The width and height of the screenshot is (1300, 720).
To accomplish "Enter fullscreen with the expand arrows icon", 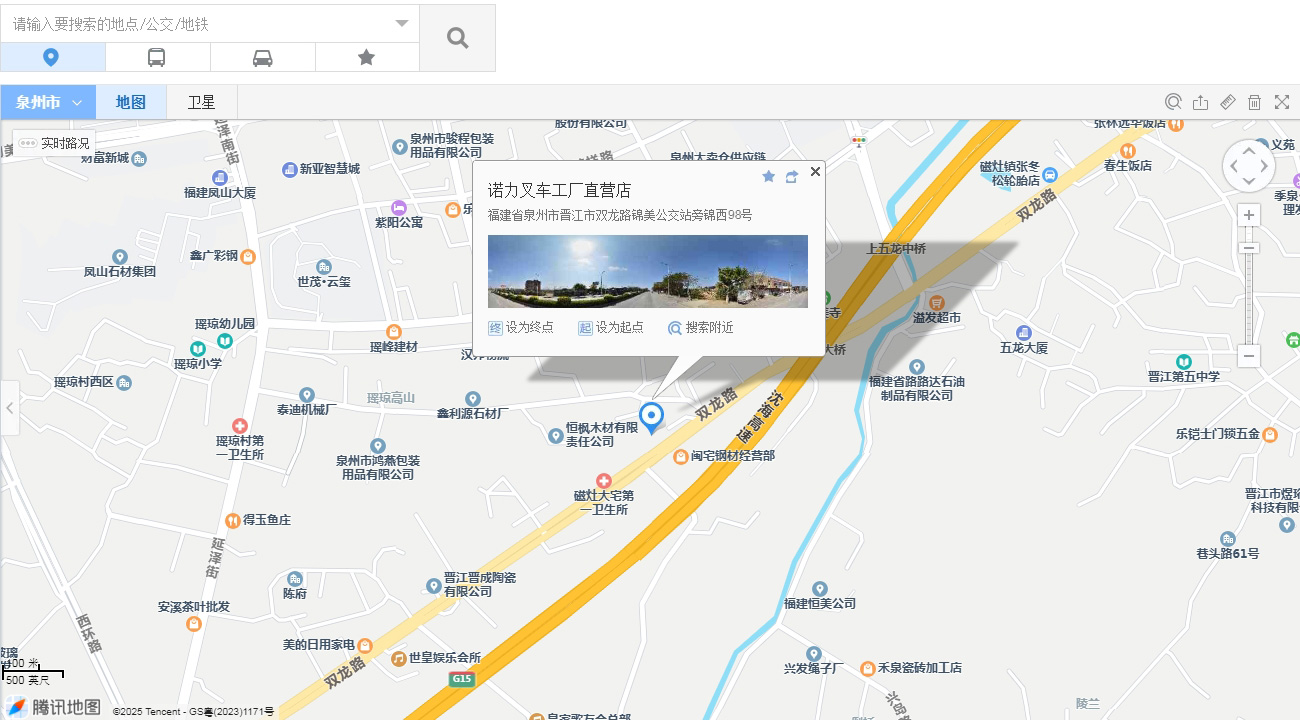I will point(1281,102).
